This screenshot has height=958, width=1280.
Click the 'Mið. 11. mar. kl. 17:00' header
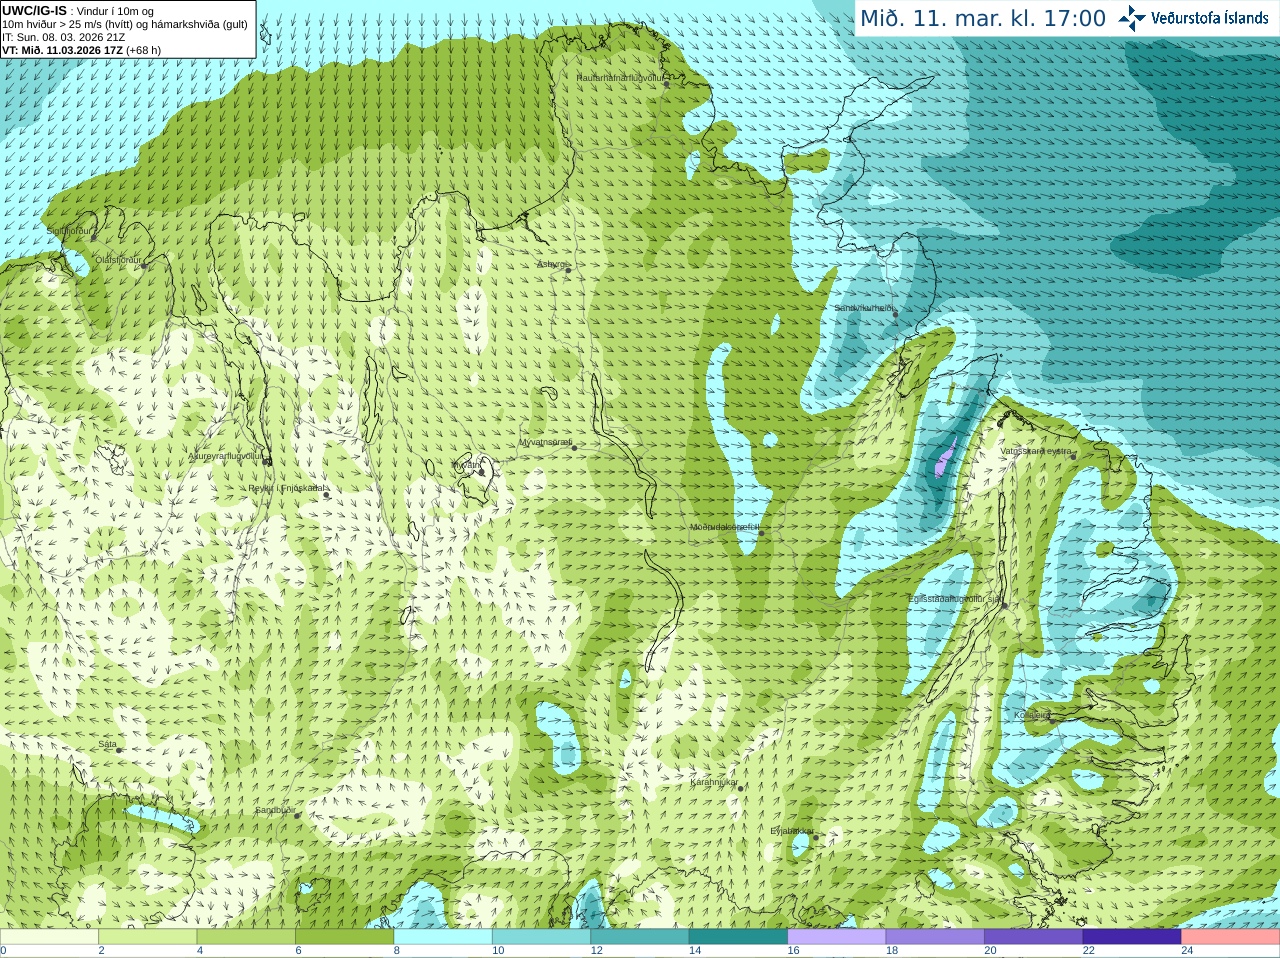pos(983,18)
